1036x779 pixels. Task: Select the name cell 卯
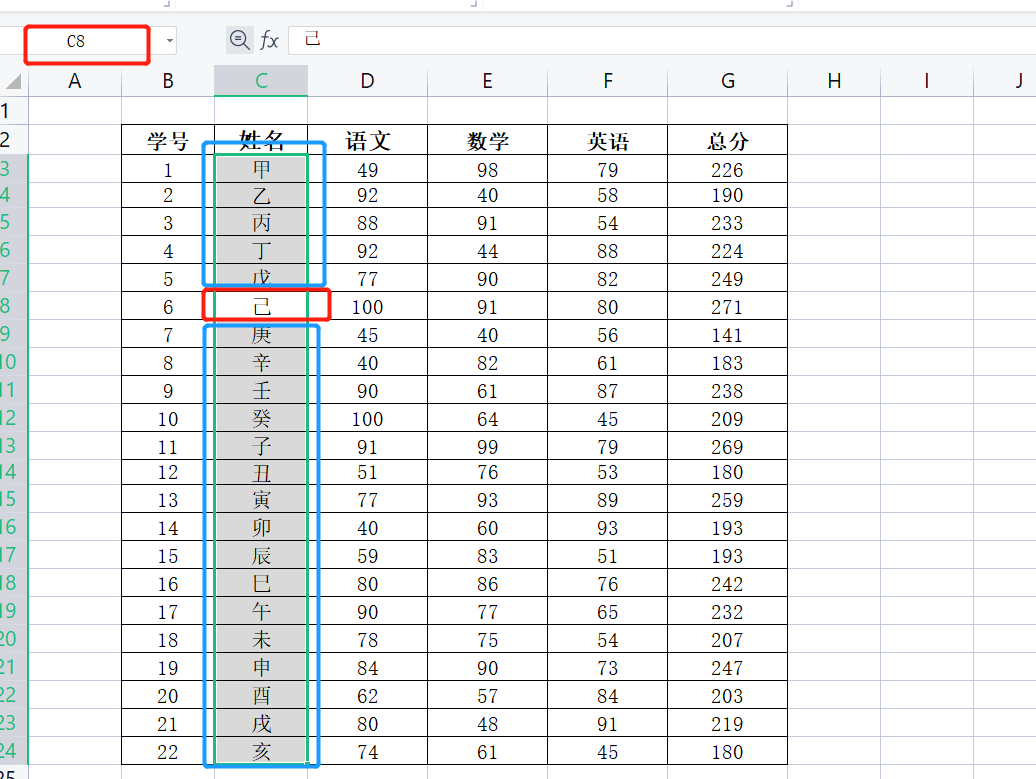261,527
